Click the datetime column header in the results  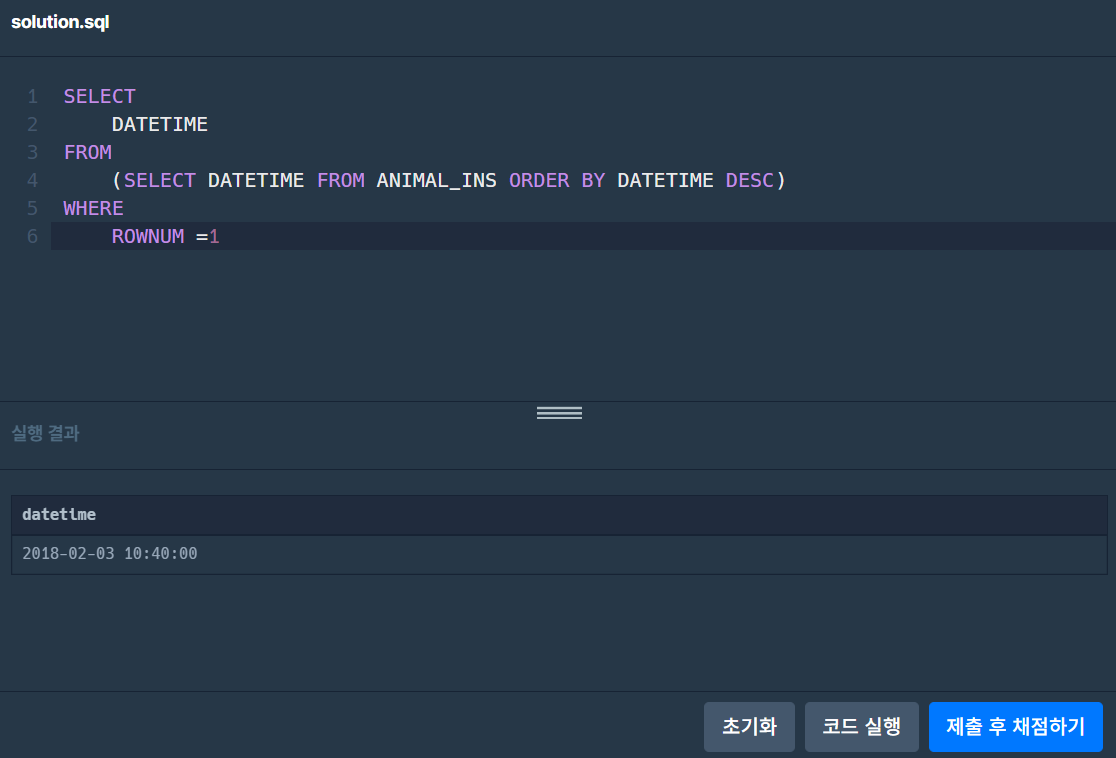59,514
